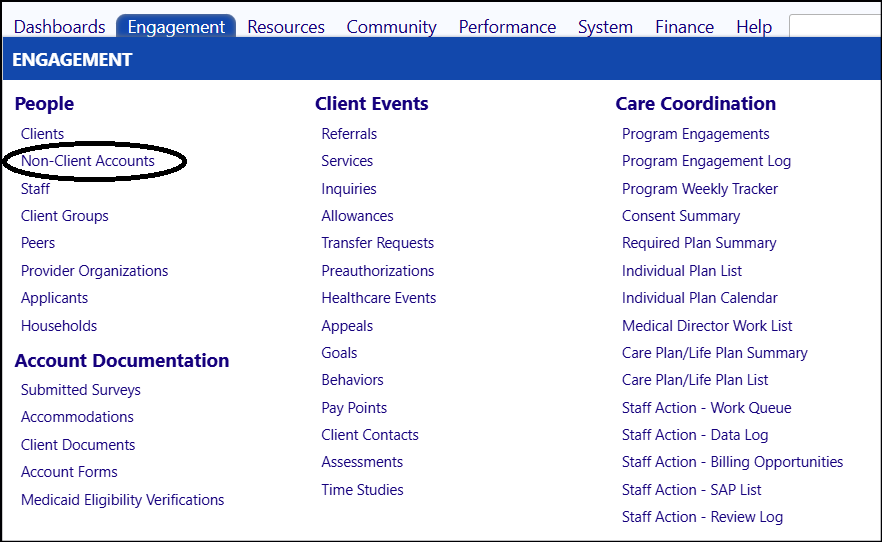Open the Households link
Screen dimensions: 882x542
(59, 326)
